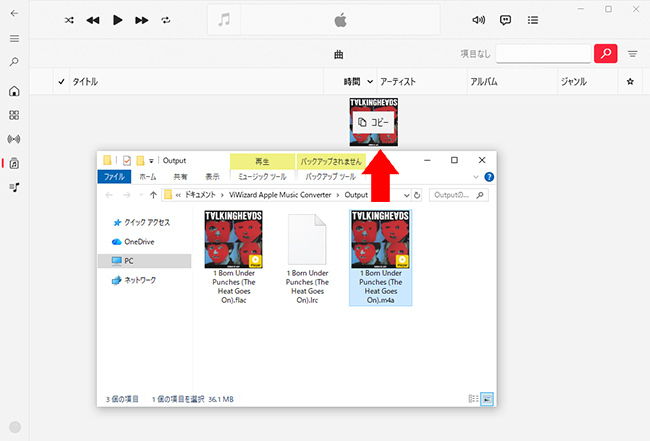Expand the address bar history dropdown
Screen dimensions: 650x441
(407, 195)
